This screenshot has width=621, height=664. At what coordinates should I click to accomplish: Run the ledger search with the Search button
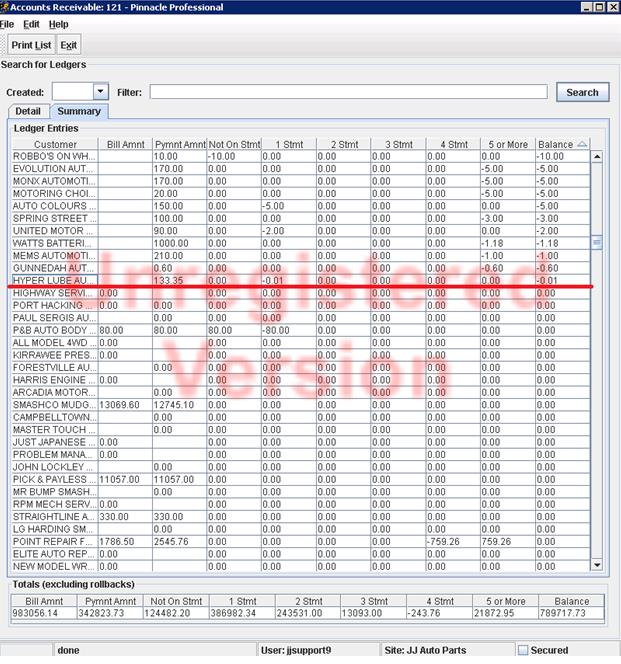tap(582, 92)
